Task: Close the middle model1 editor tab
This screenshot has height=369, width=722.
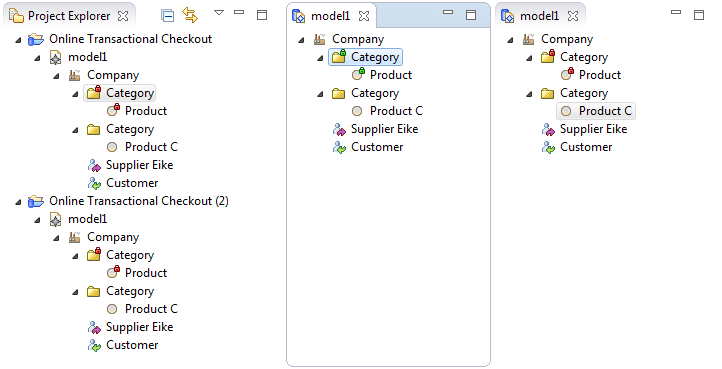Action: click(x=364, y=16)
